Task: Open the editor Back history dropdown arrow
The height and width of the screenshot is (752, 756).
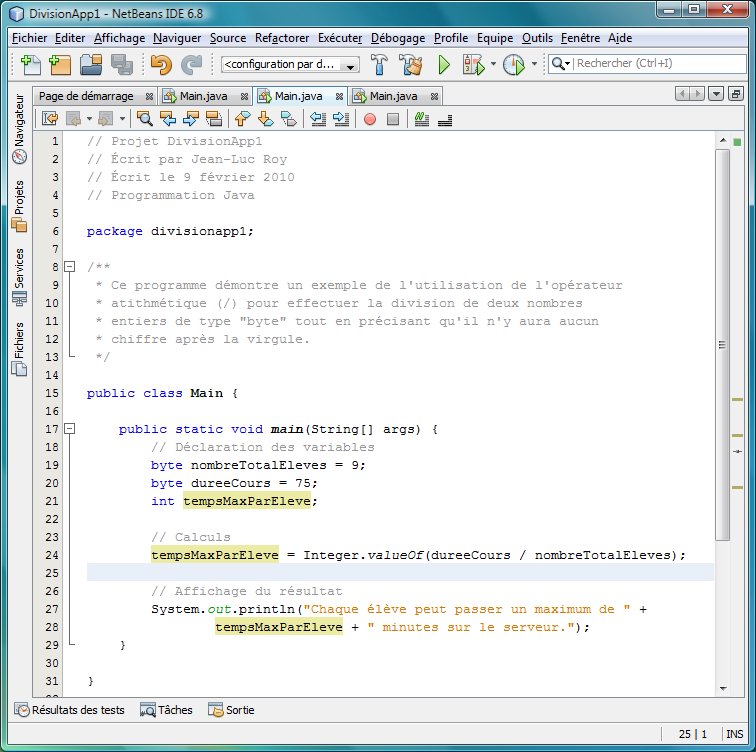Action: [89, 119]
